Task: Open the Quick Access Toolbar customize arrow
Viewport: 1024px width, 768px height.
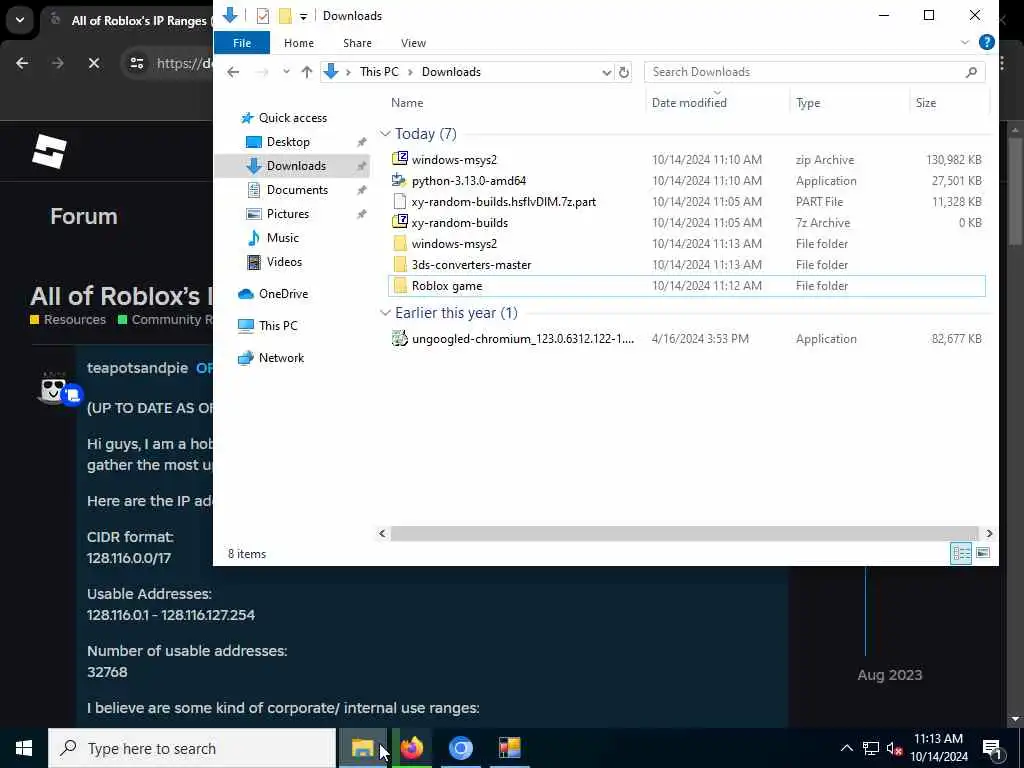Action: pos(303,16)
